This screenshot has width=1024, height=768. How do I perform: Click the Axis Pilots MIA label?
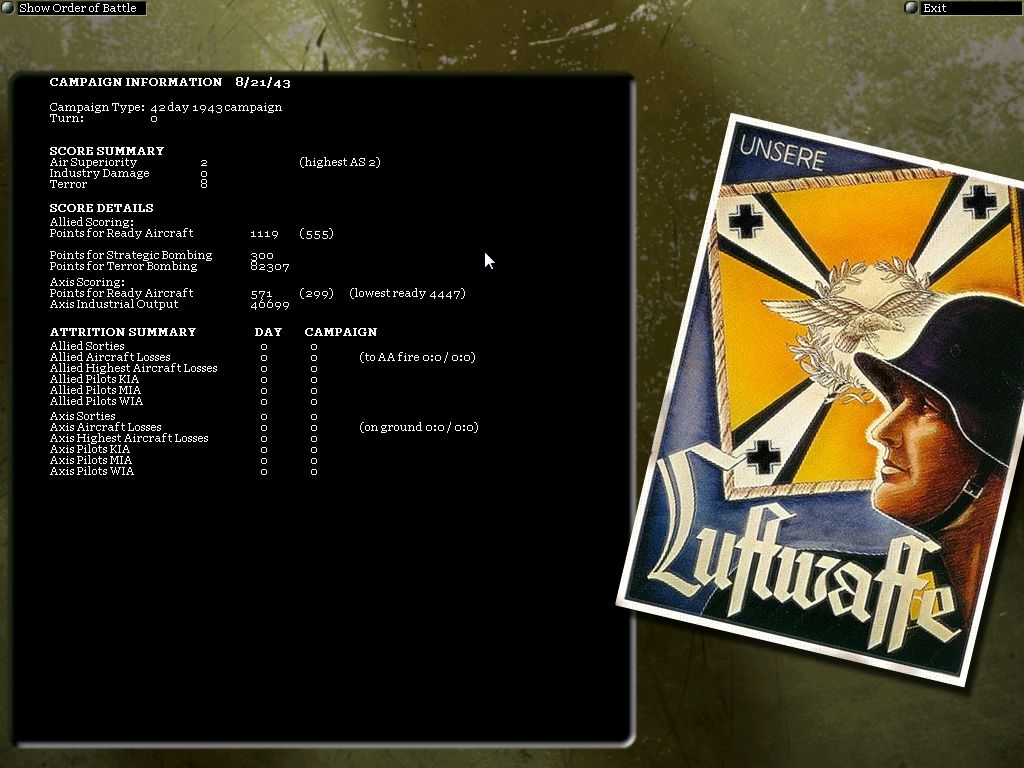pos(91,460)
